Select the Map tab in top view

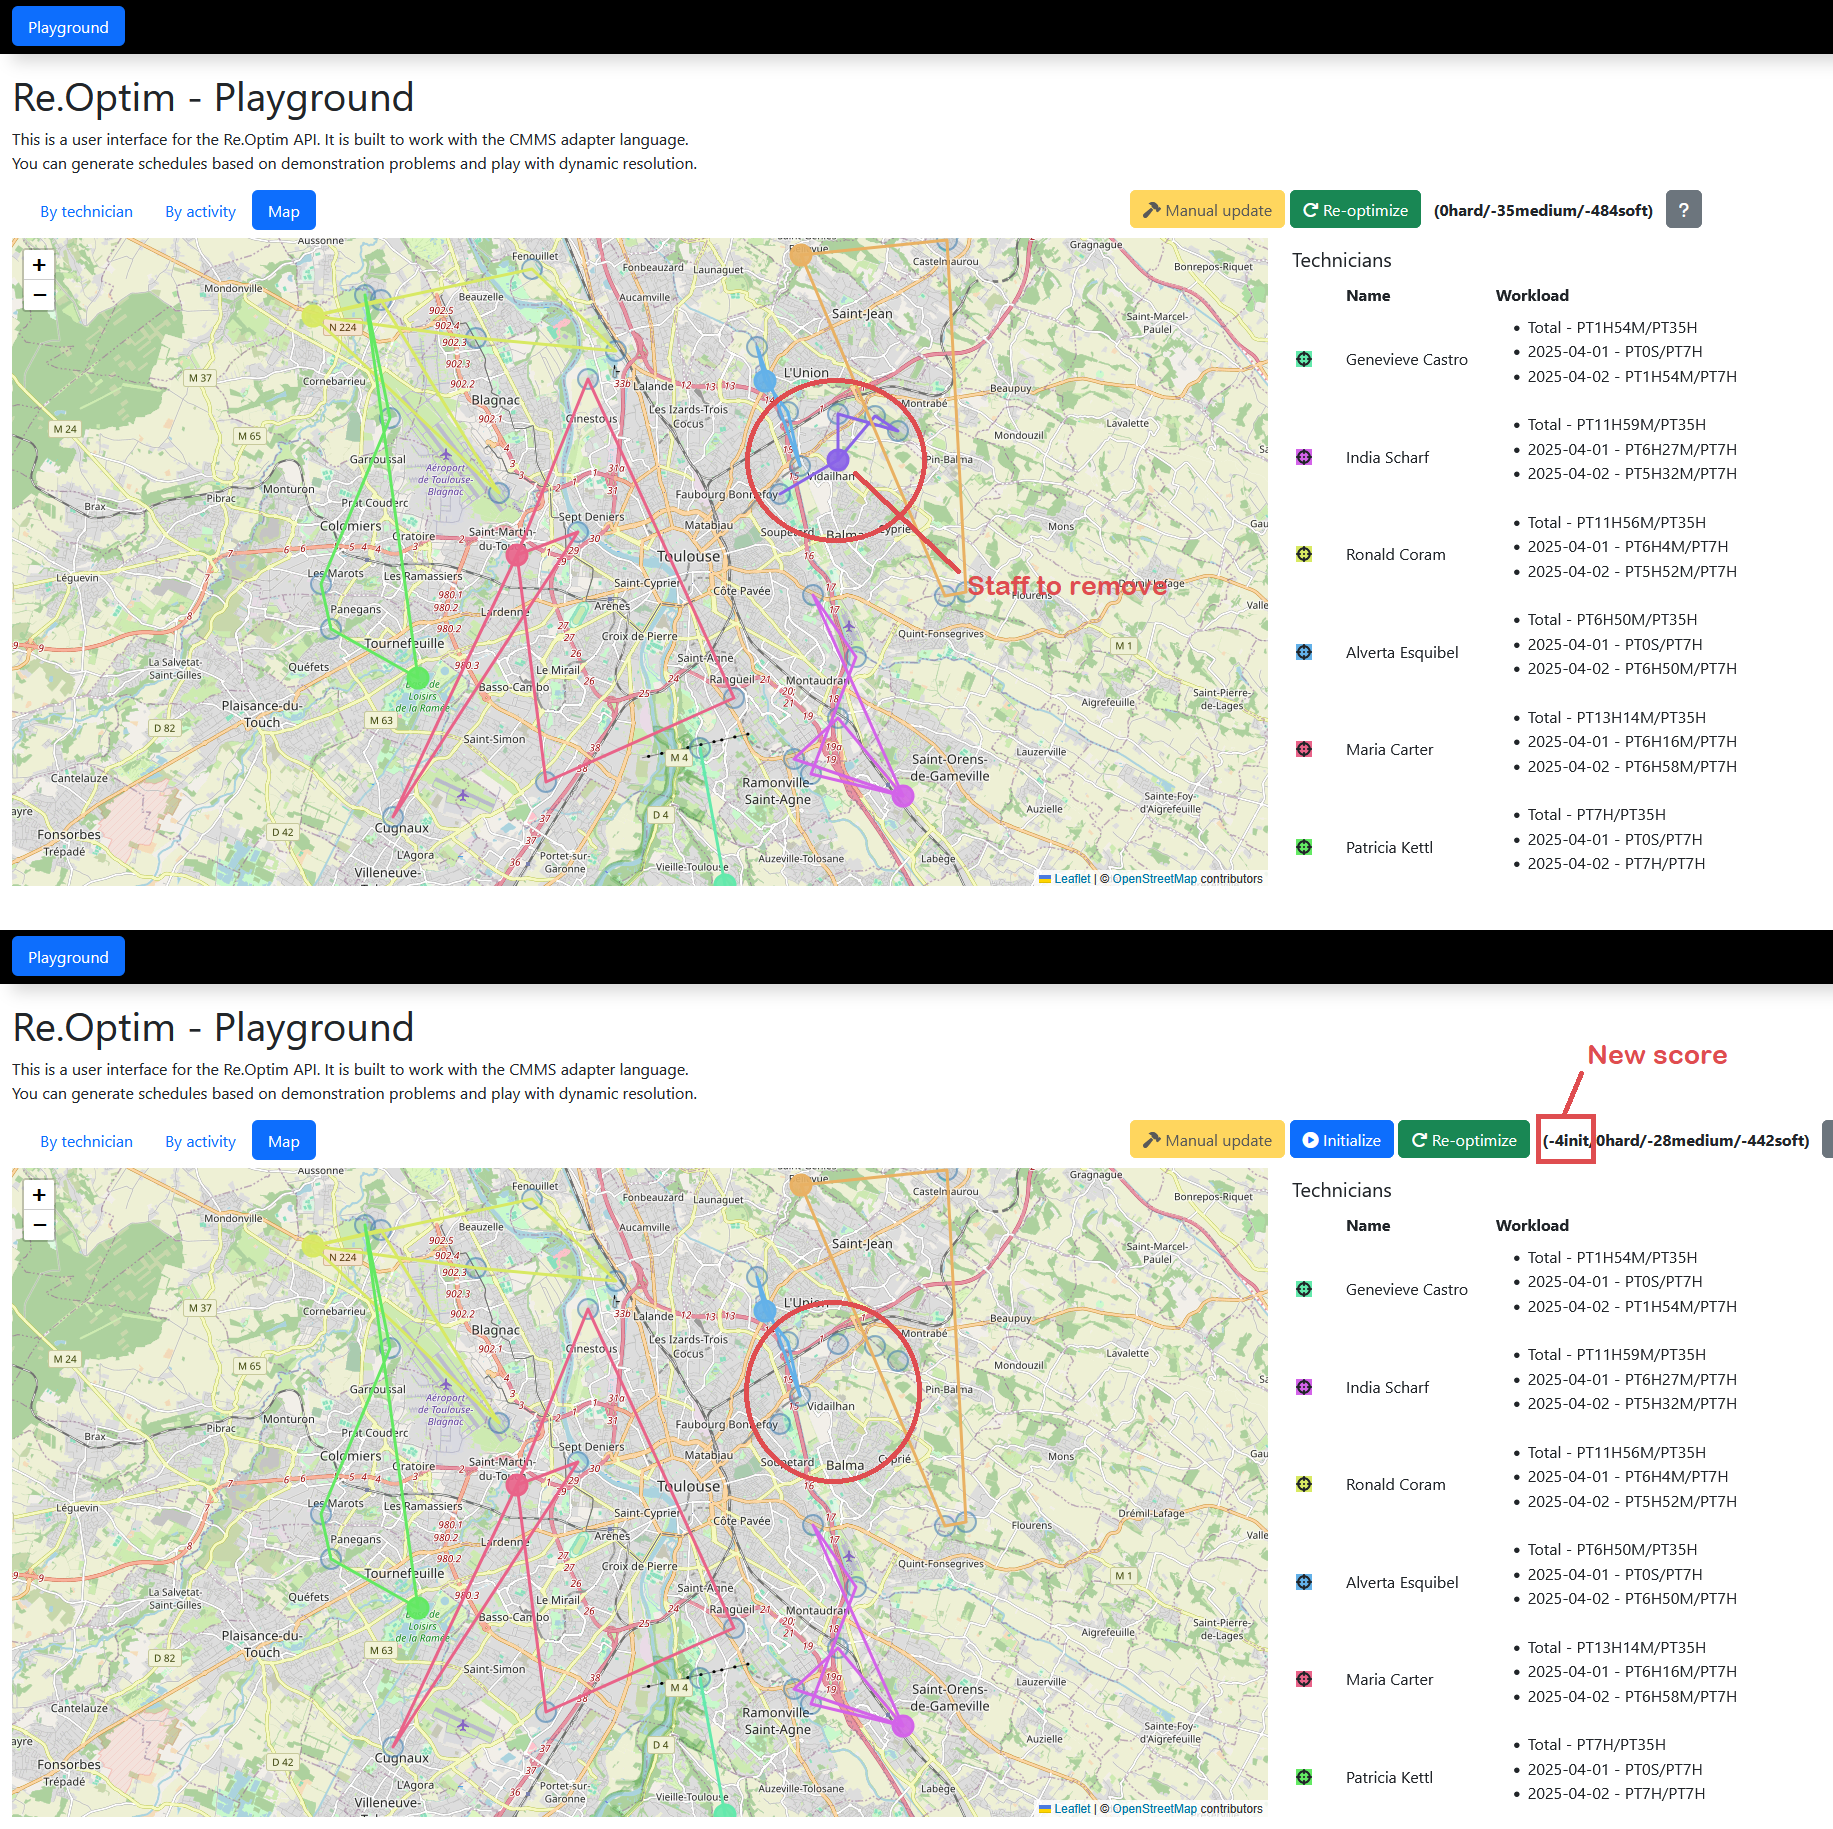(x=284, y=211)
